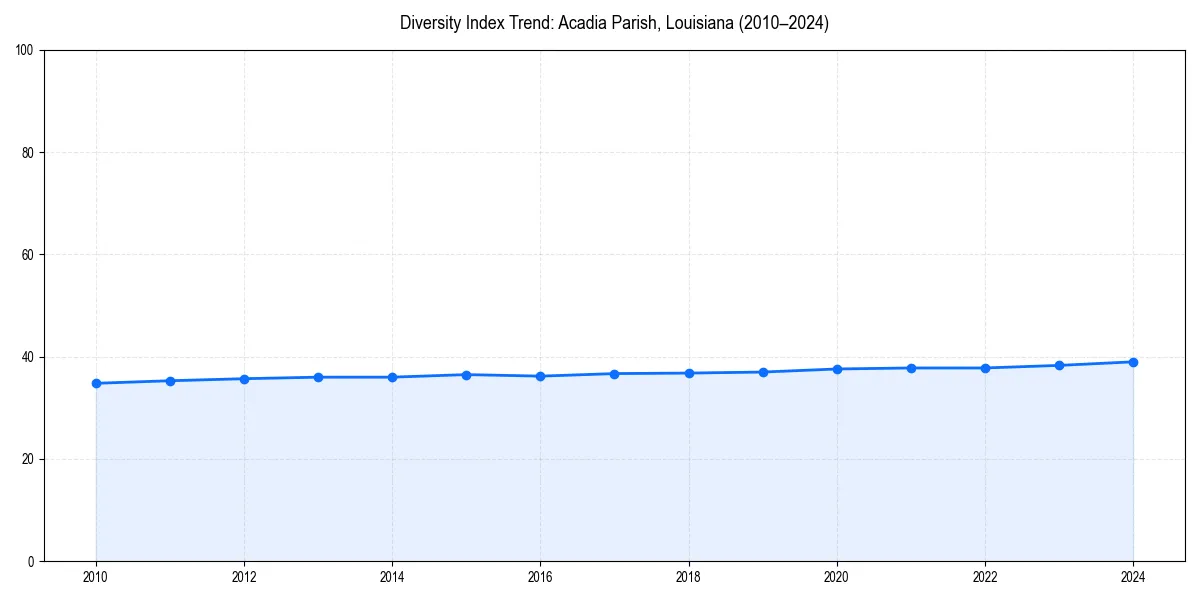Click the chart title text
Image resolution: width=1200 pixels, height=600 pixels.
click(x=613, y=22)
